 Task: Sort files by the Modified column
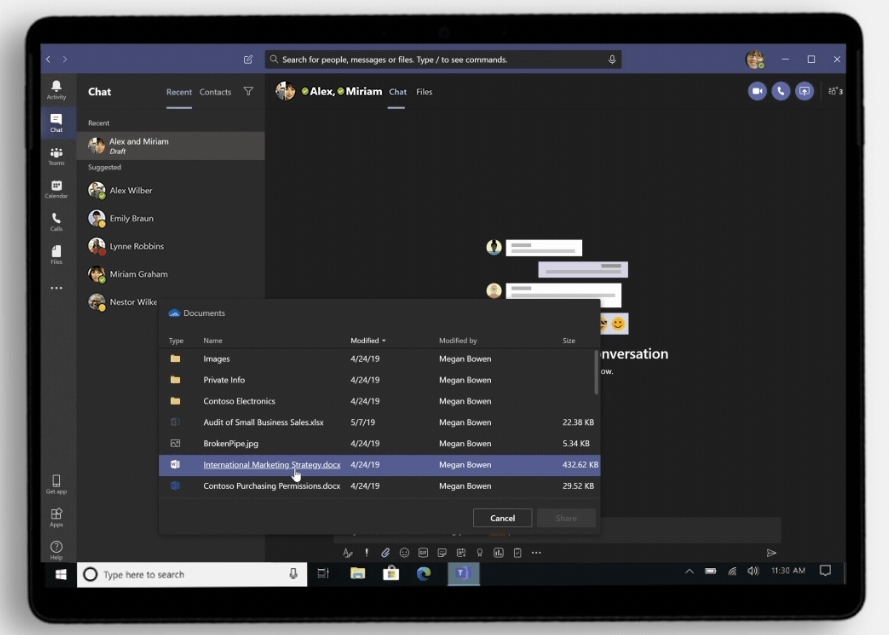click(366, 341)
